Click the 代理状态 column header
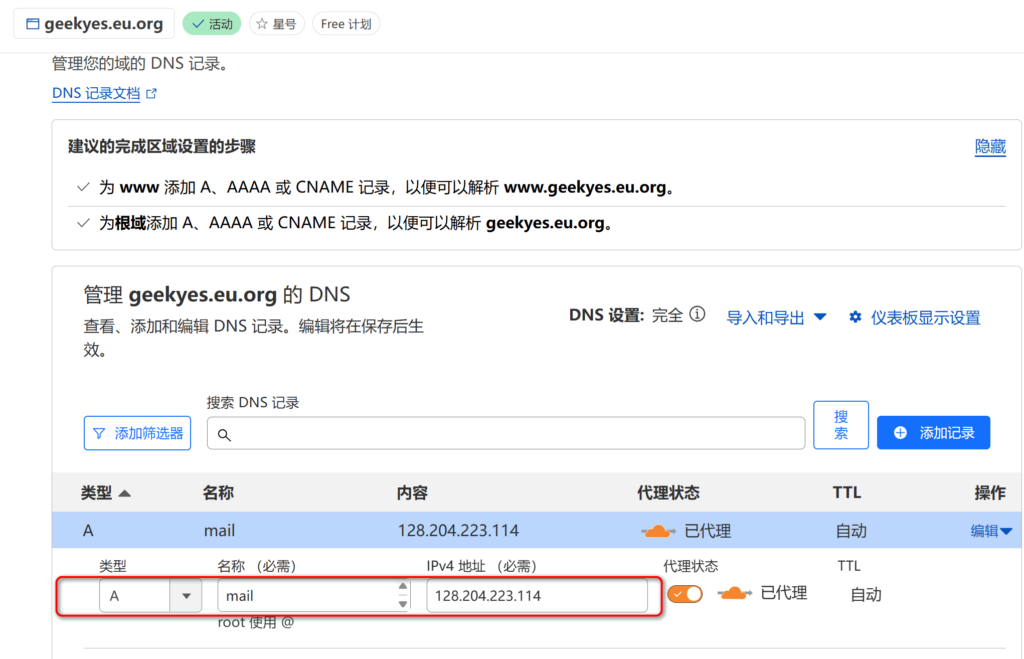Screen dimensions: 1024x659 (x=668, y=493)
